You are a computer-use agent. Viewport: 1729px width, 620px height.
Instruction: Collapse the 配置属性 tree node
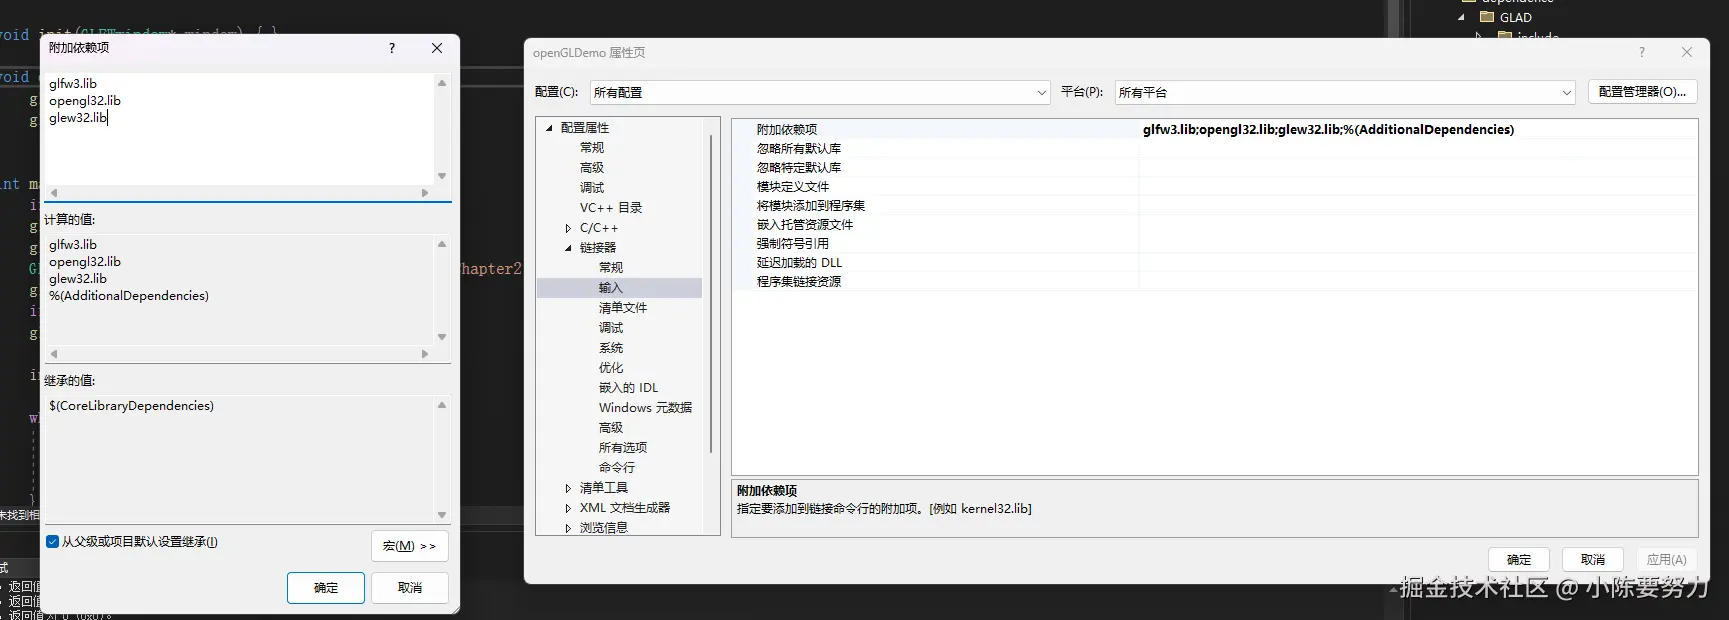[x=549, y=128]
